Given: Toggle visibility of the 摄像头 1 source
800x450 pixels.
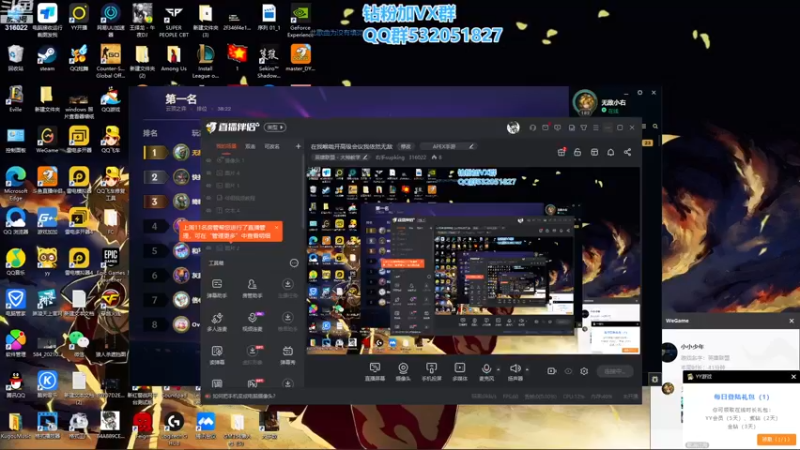Looking at the screenshot, I should pos(209,160).
